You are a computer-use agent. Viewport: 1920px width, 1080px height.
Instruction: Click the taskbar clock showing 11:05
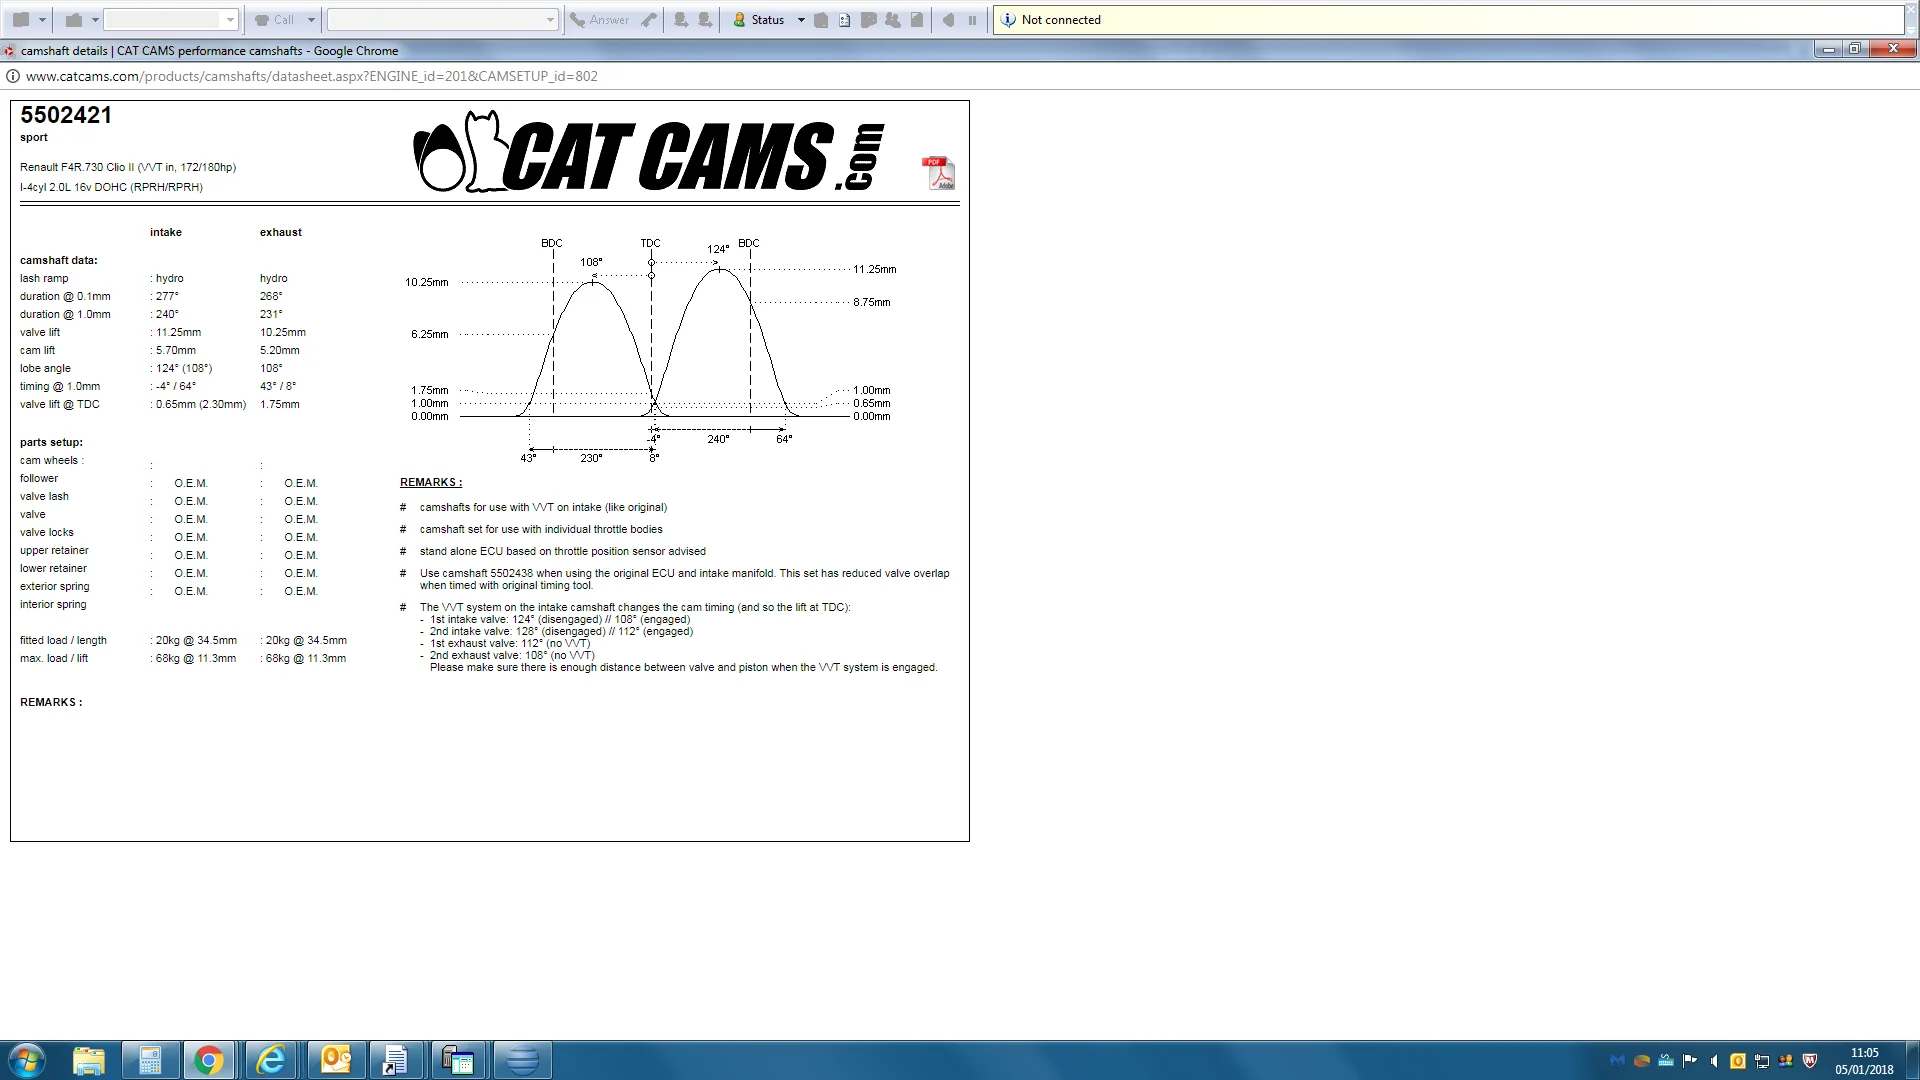tap(1864, 1061)
